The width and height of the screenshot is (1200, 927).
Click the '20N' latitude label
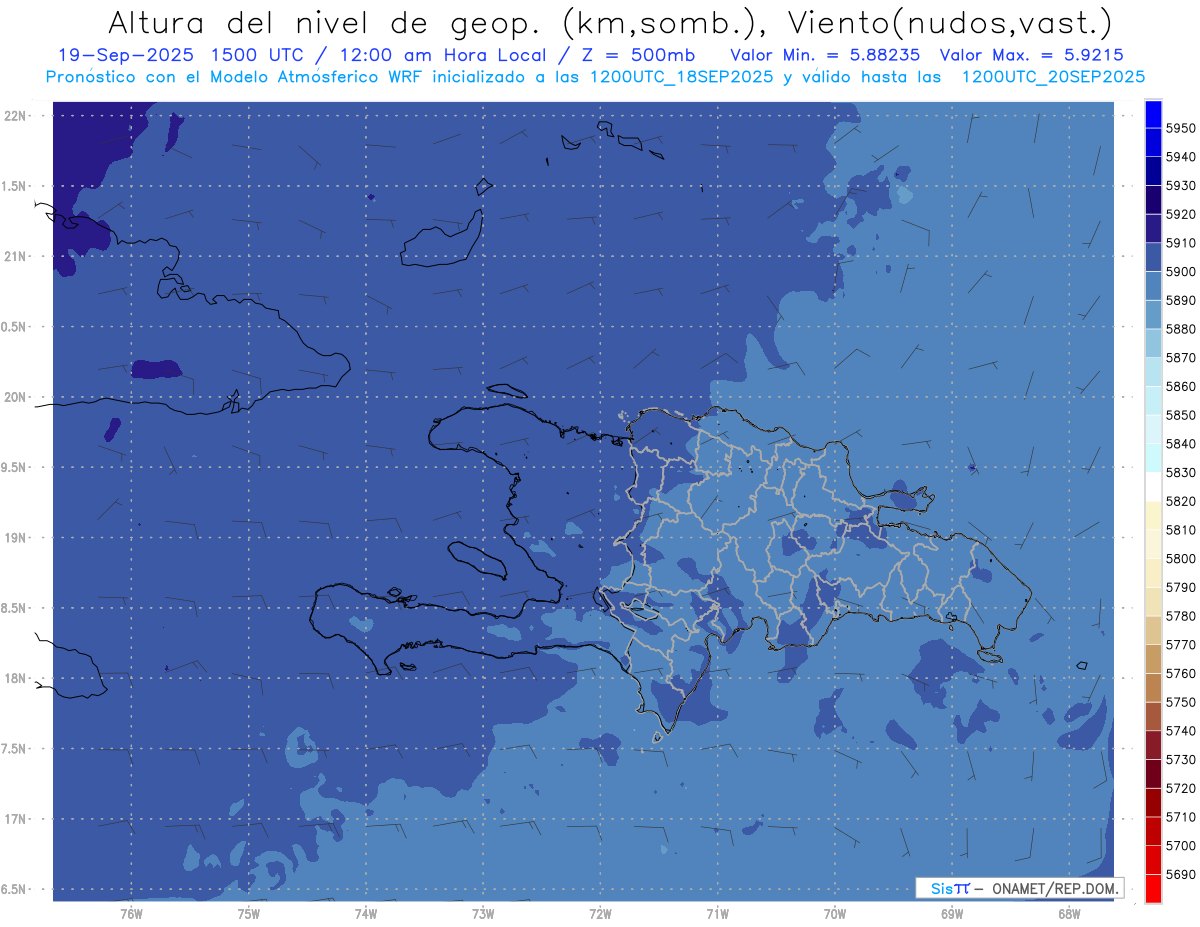coord(15,397)
